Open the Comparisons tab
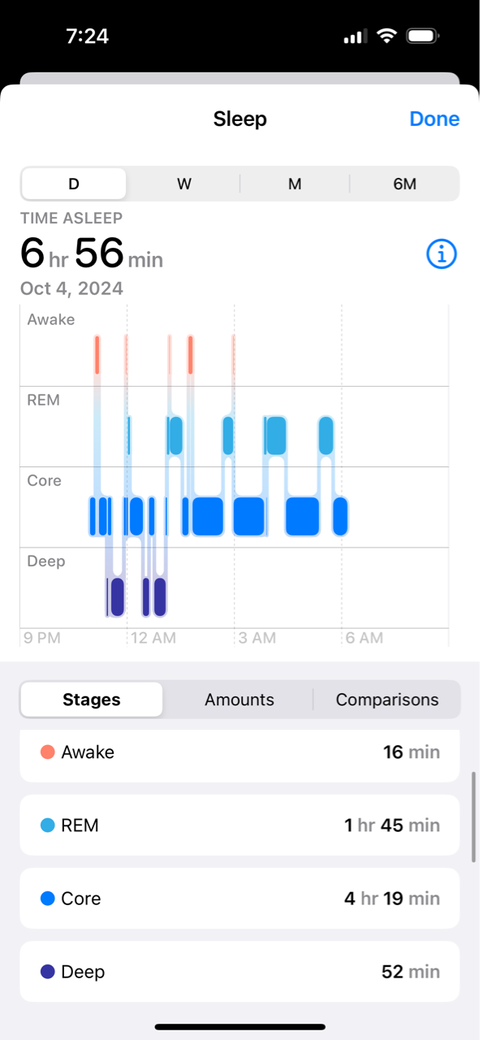 click(x=387, y=699)
